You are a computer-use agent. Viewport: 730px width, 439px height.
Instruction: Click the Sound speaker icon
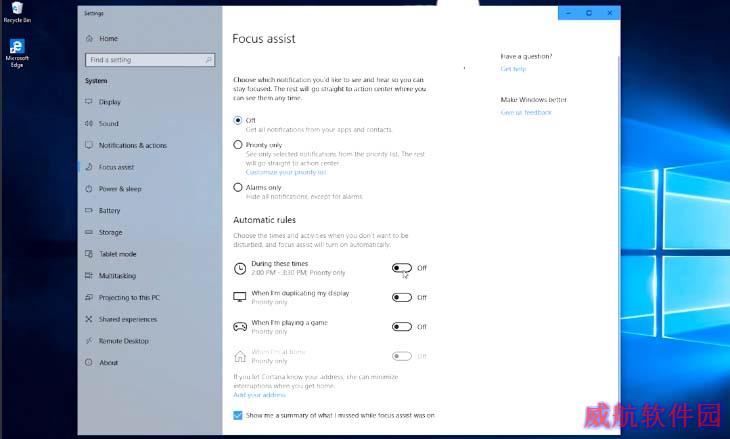coord(89,123)
